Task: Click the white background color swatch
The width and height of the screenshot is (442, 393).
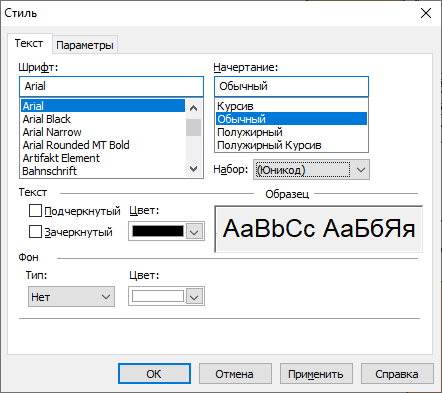Action: (x=158, y=296)
